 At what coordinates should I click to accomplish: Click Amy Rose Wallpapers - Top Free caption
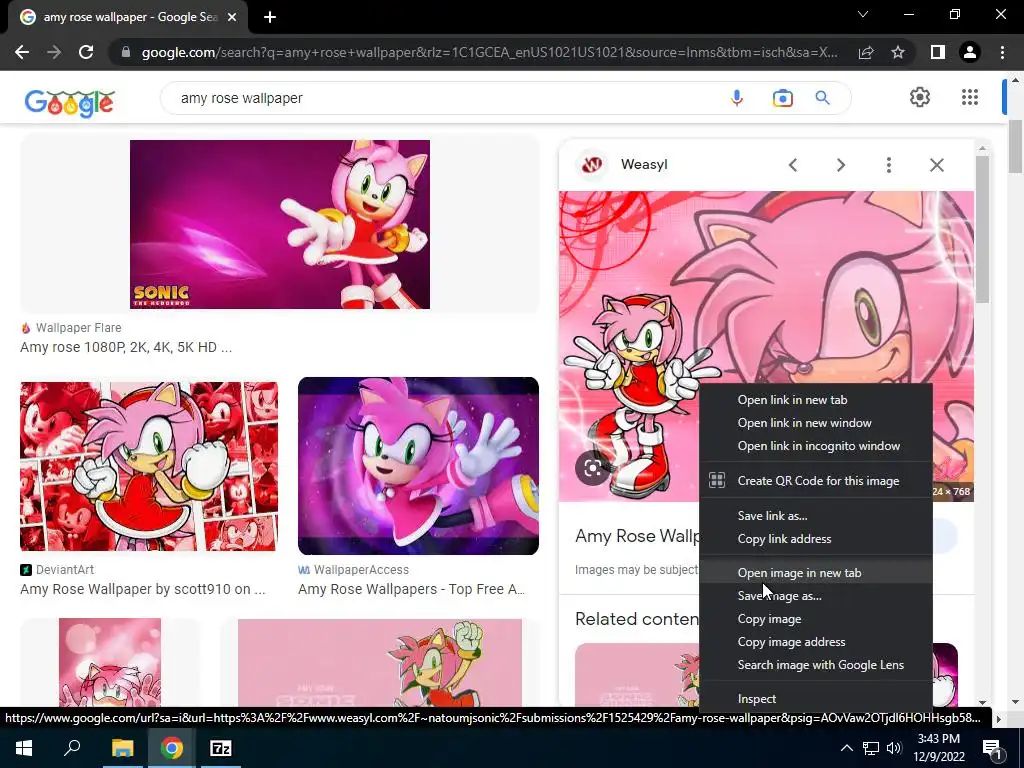411,589
